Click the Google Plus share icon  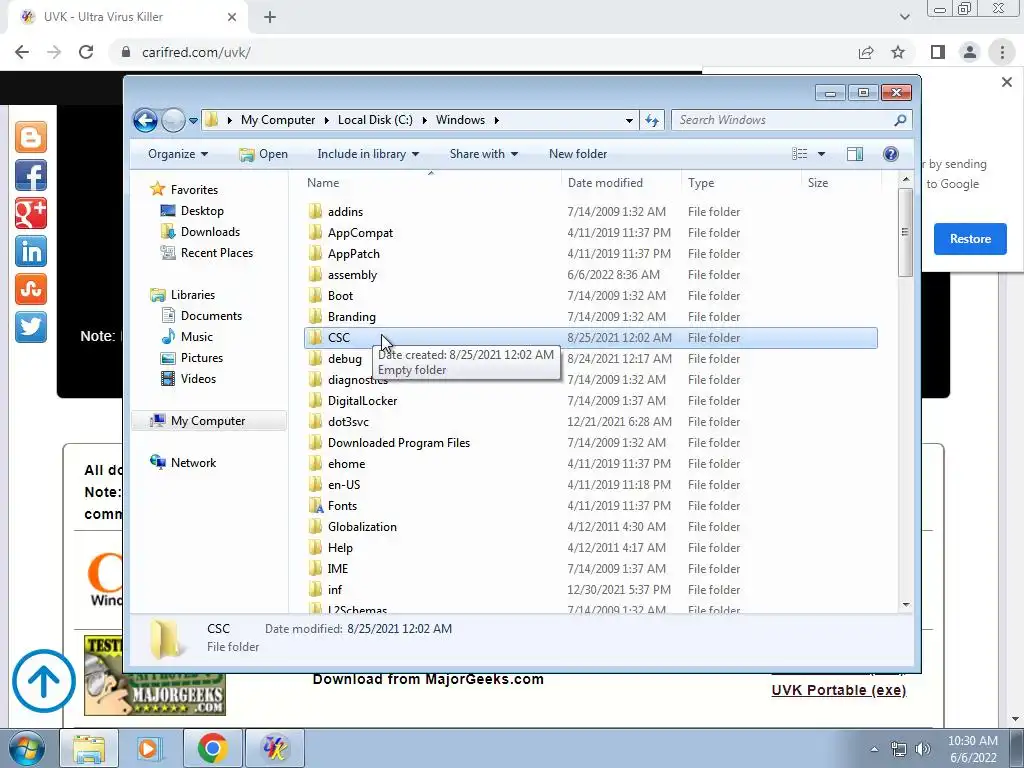coord(31,214)
